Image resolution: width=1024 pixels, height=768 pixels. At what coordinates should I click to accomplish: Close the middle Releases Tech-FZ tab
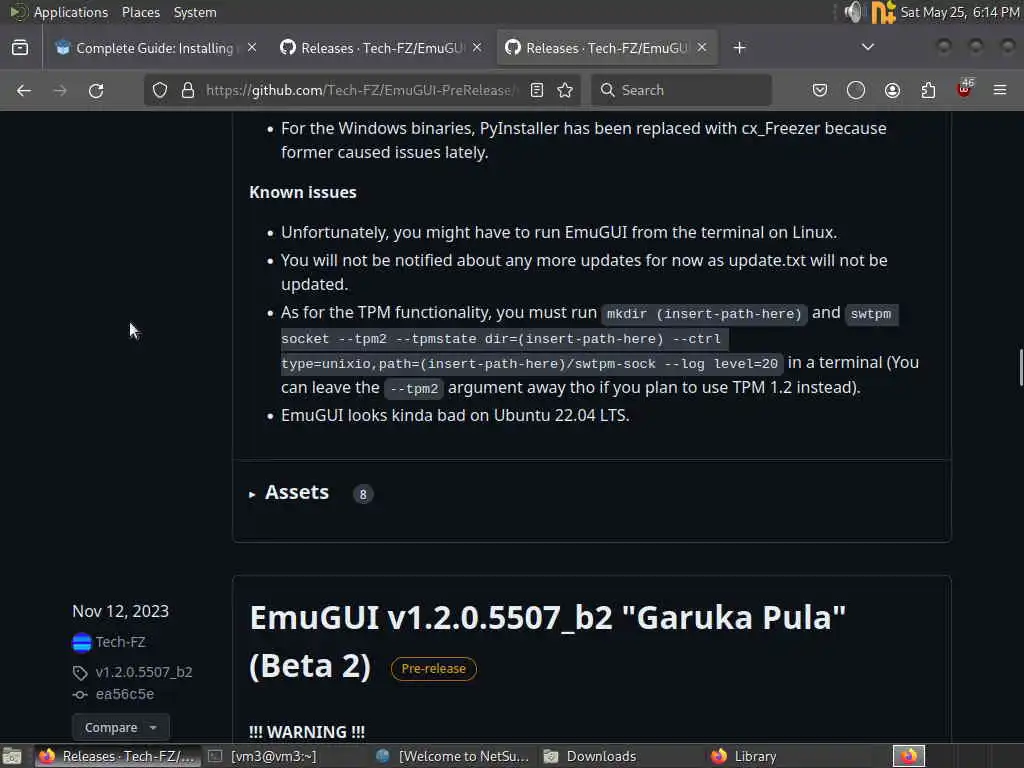click(477, 48)
